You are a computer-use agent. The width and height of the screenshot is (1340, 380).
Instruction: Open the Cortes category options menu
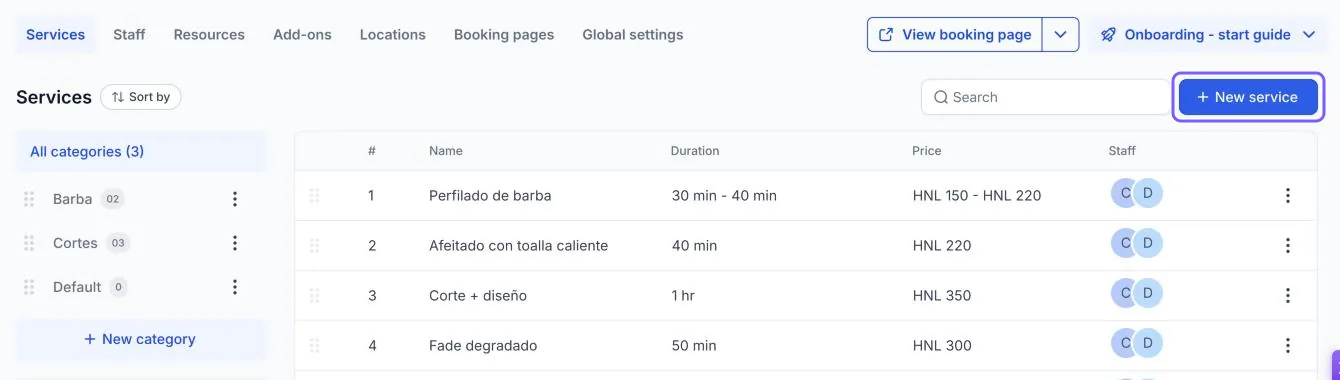[235, 243]
